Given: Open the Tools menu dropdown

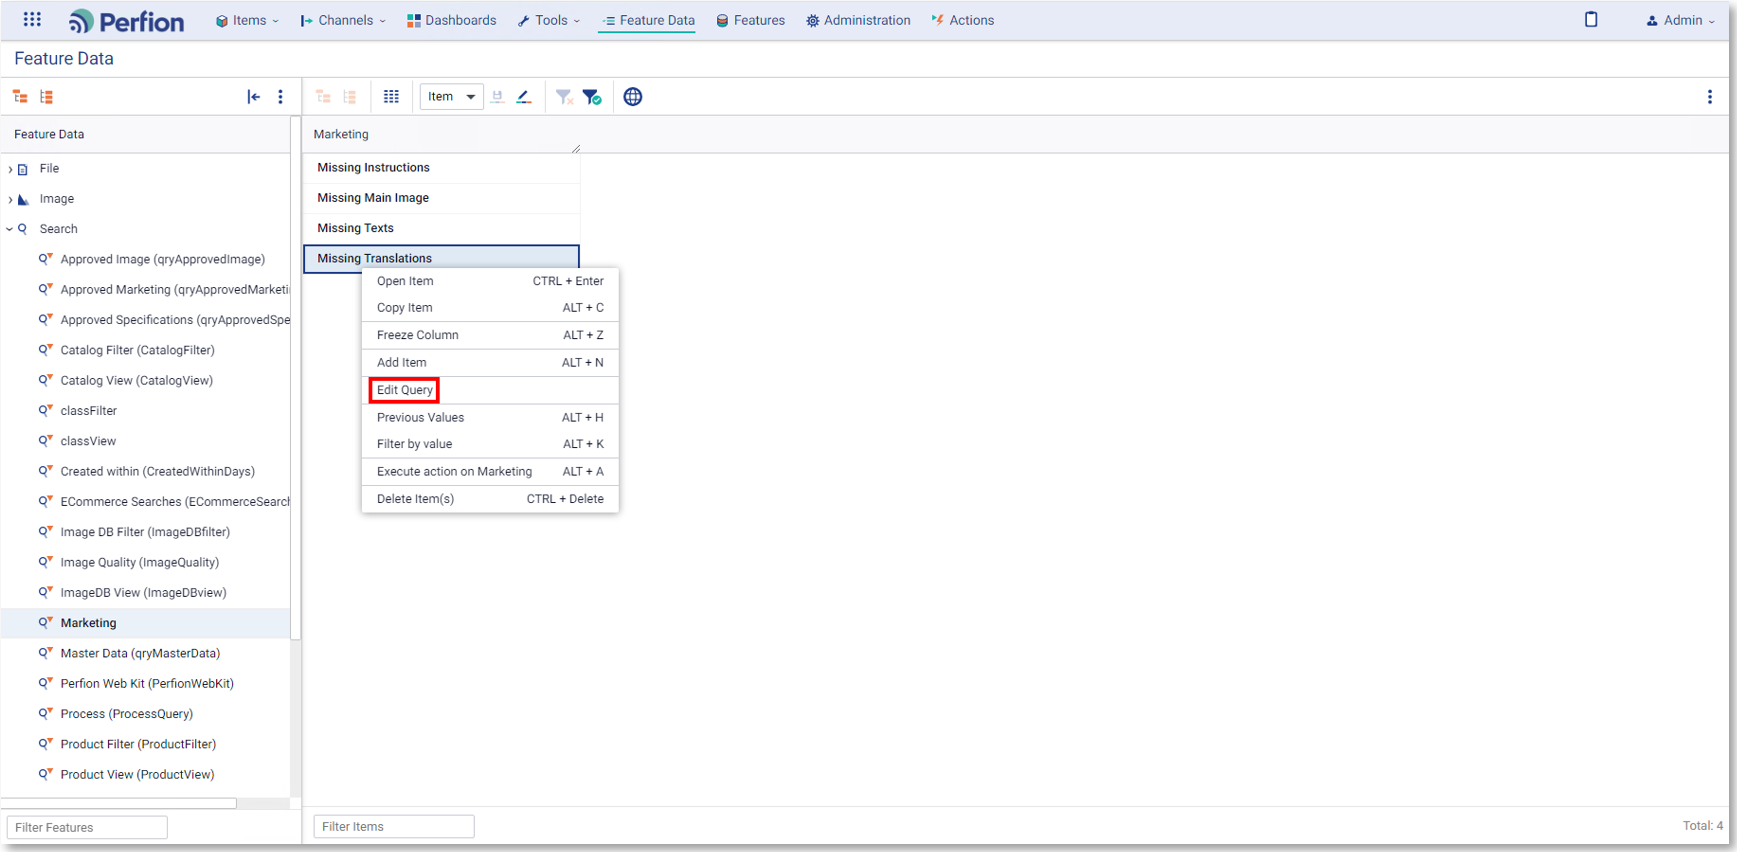Looking at the screenshot, I should click(549, 20).
